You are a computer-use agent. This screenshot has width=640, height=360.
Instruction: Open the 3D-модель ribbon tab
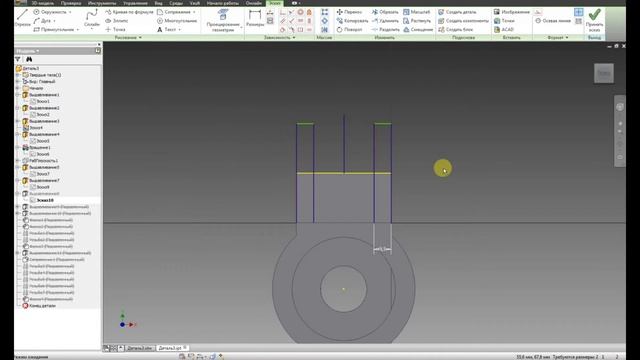tap(43, 3)
